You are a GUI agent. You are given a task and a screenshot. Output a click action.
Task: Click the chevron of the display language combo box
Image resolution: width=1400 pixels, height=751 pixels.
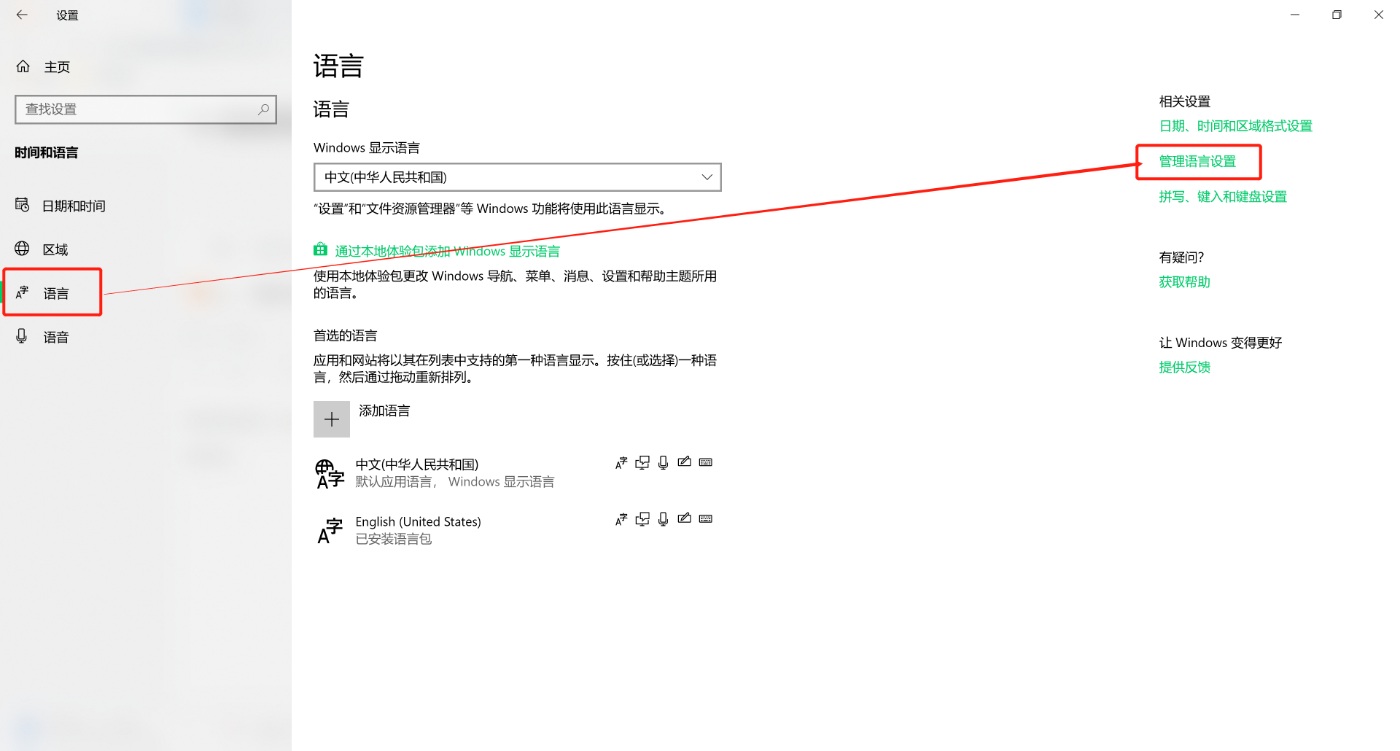[x=706, y=177]
